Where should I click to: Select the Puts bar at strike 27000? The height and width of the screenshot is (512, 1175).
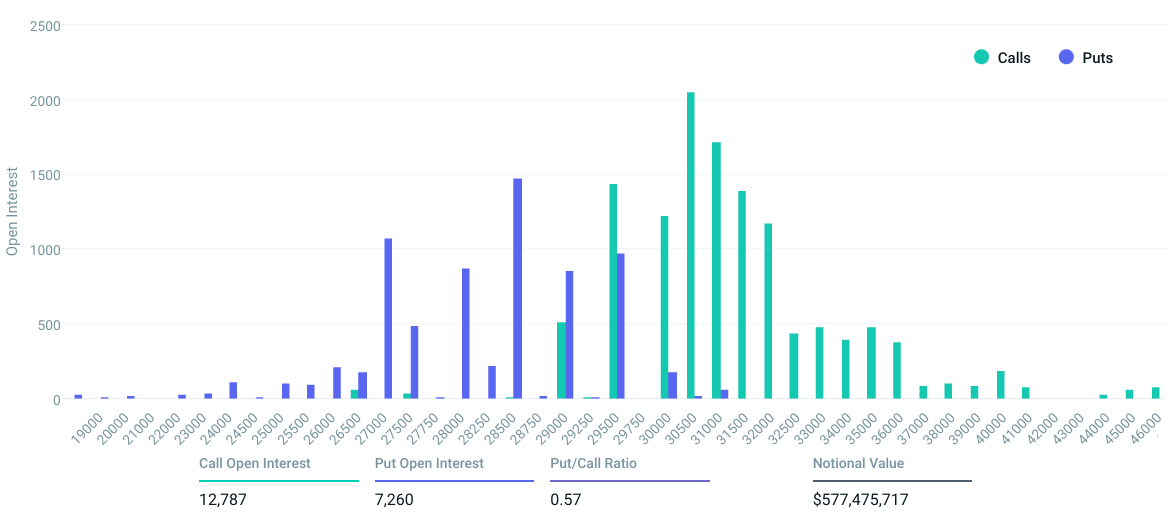click(x=388, y=318)
